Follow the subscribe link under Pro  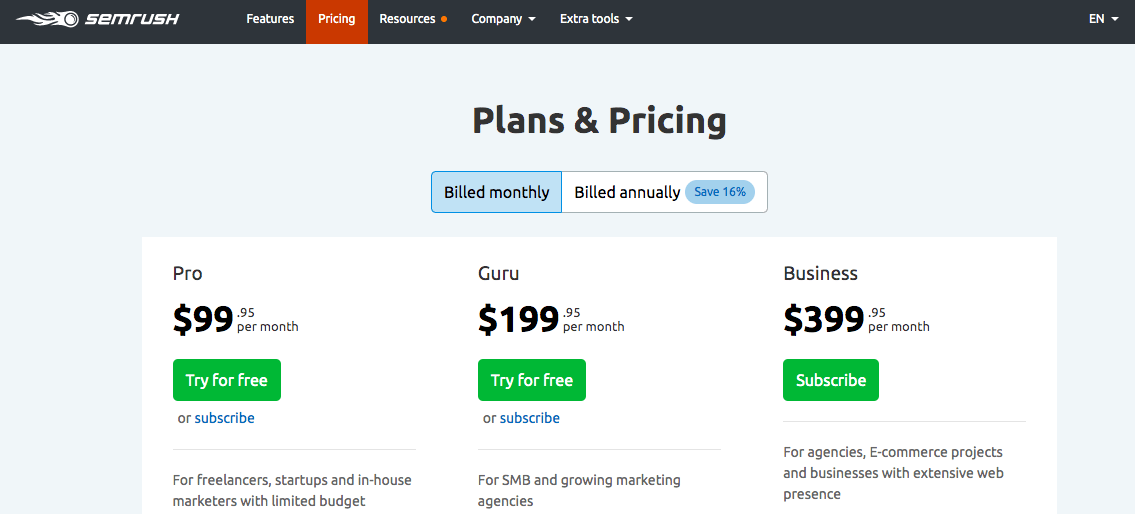tap(224, 418)
